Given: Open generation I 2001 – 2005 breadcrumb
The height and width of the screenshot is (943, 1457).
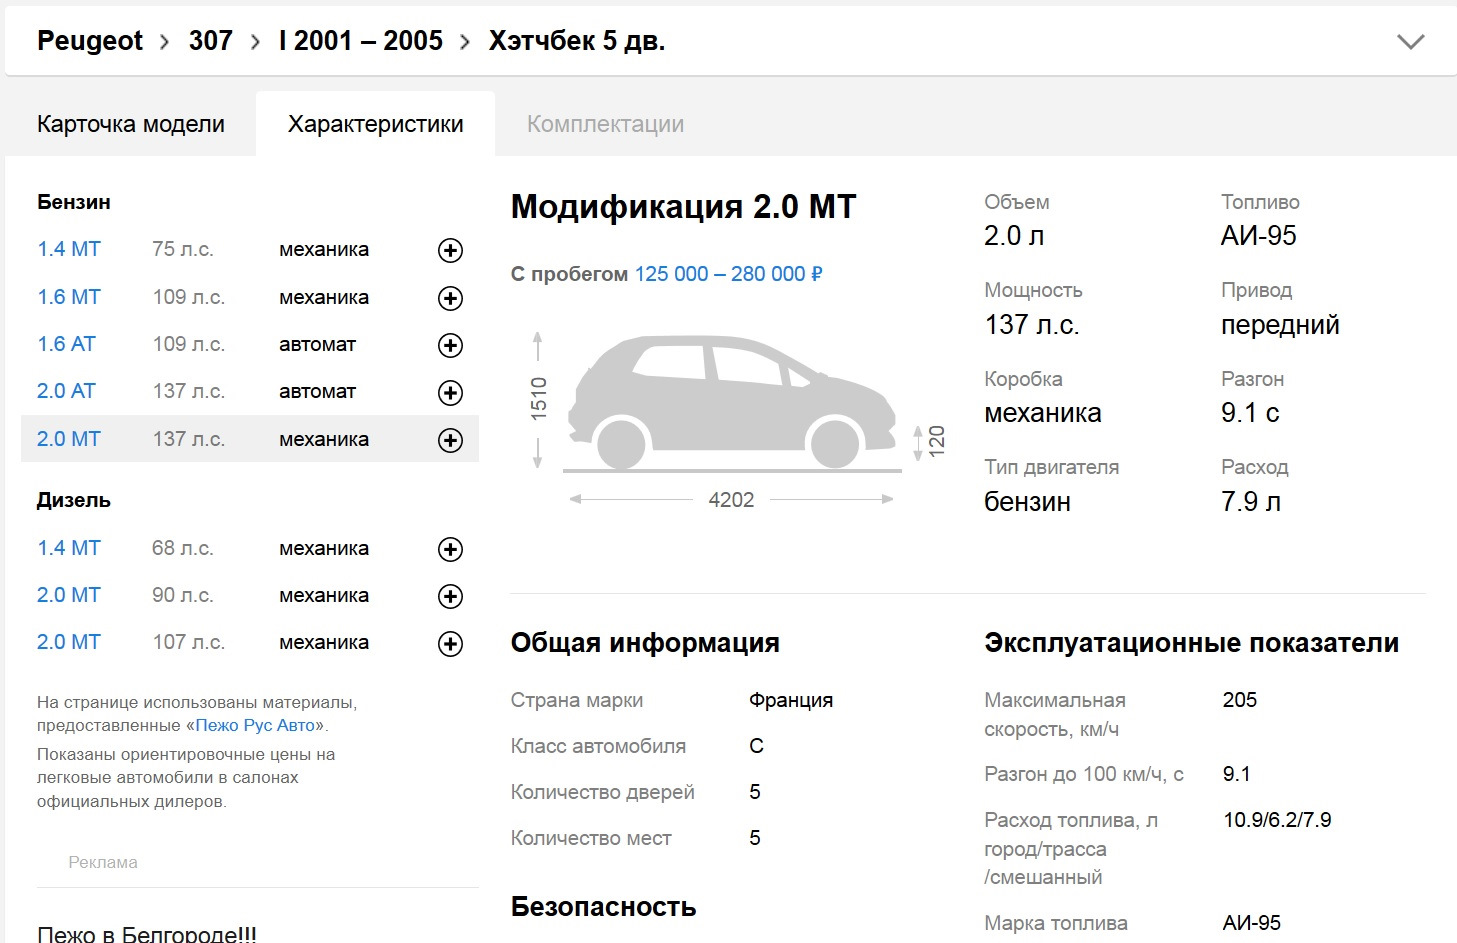Looking at the screenshot, I should 361,41.
